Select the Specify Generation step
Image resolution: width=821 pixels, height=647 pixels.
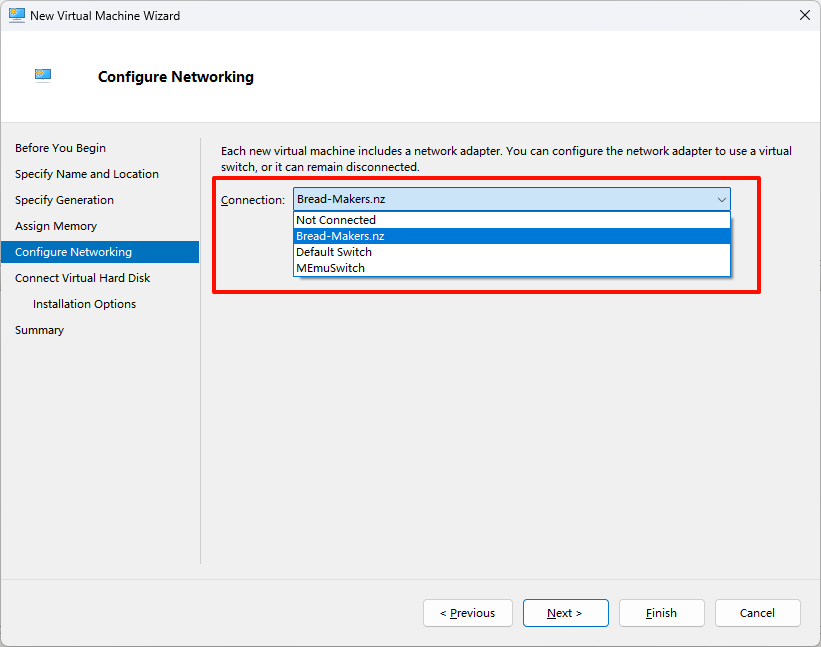point(64,200)
